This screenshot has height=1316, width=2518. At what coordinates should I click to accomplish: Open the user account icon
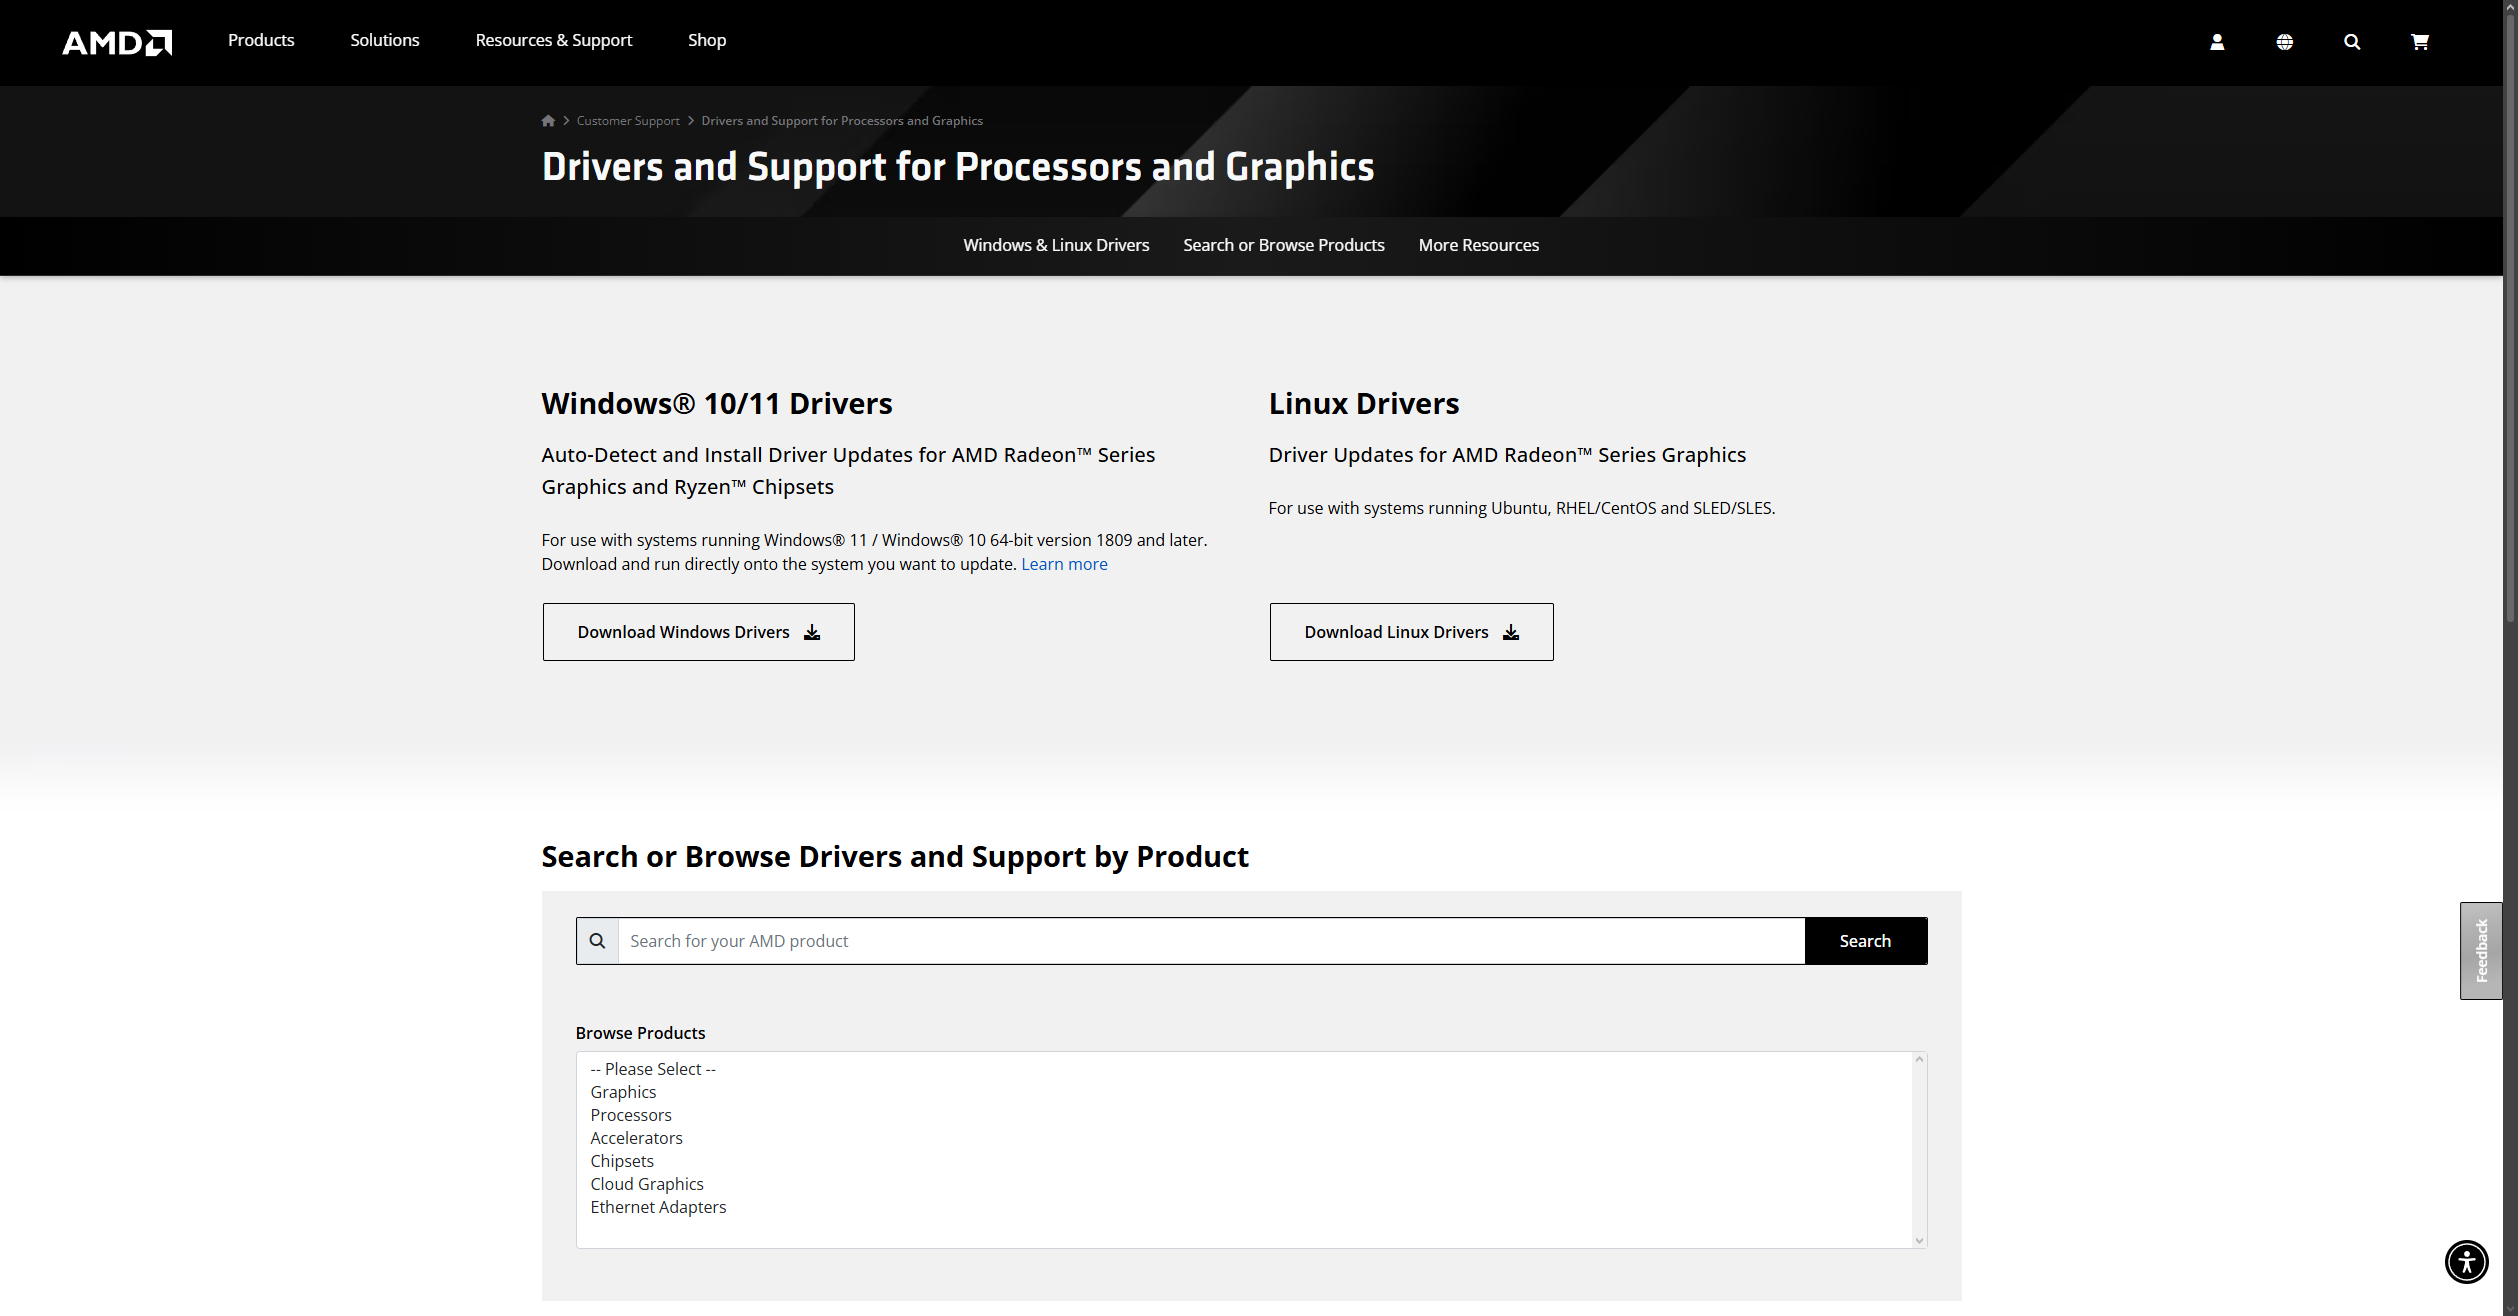point(2216,42)
